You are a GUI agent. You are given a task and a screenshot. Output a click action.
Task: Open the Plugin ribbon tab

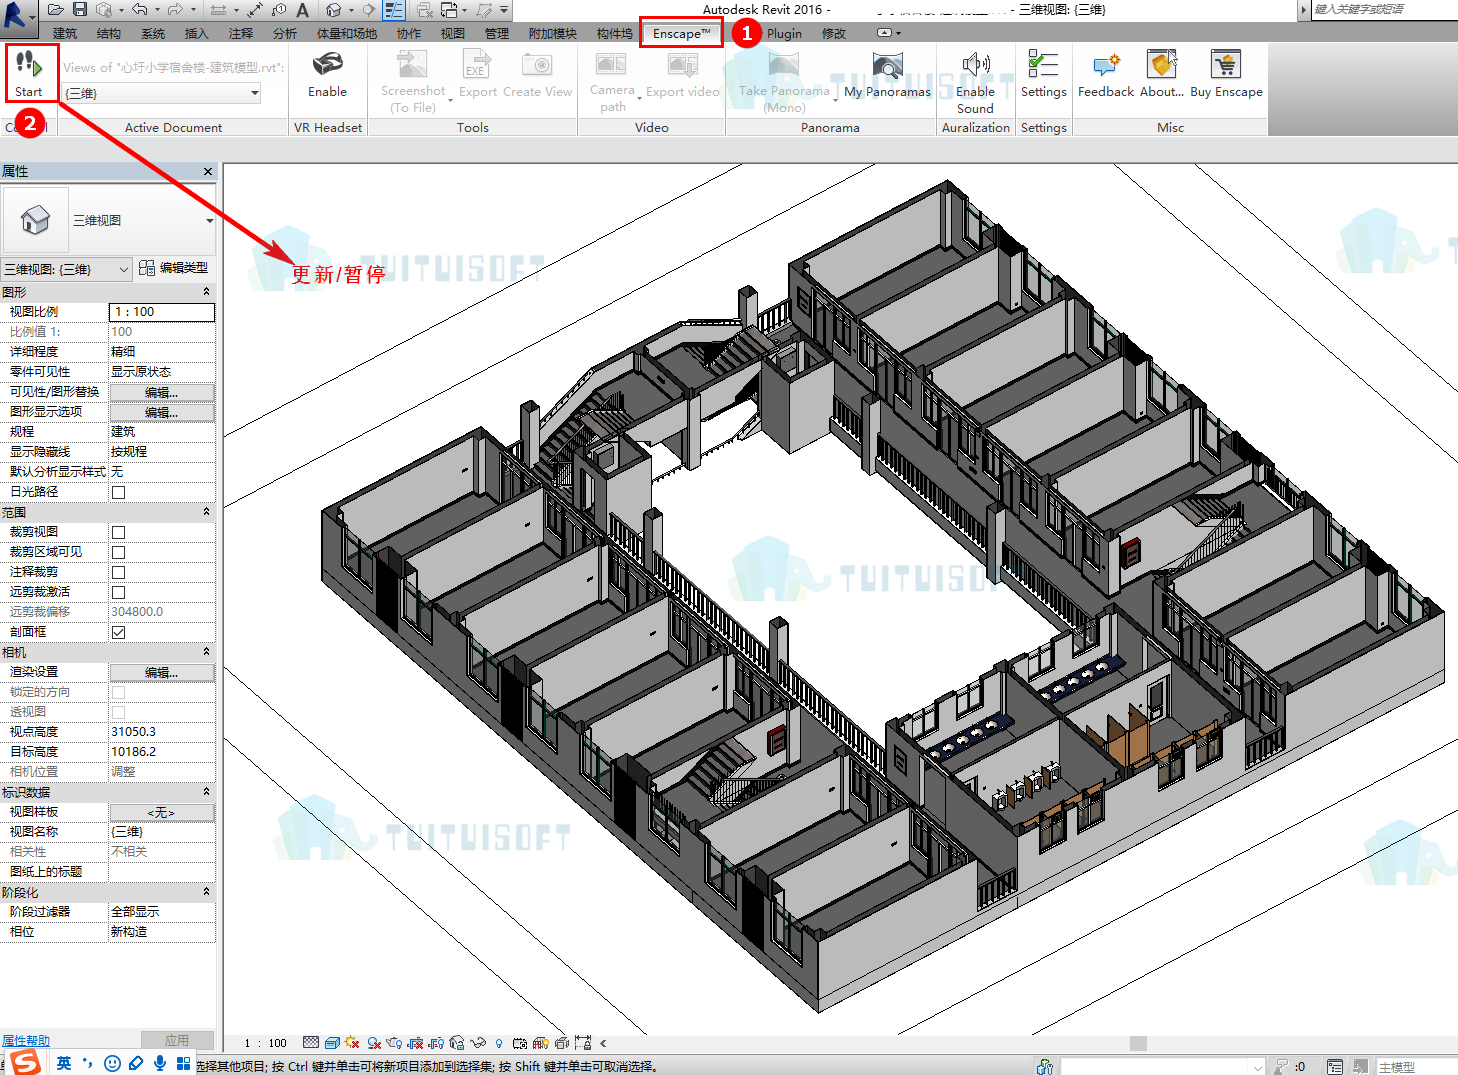[x=784, y=34]
